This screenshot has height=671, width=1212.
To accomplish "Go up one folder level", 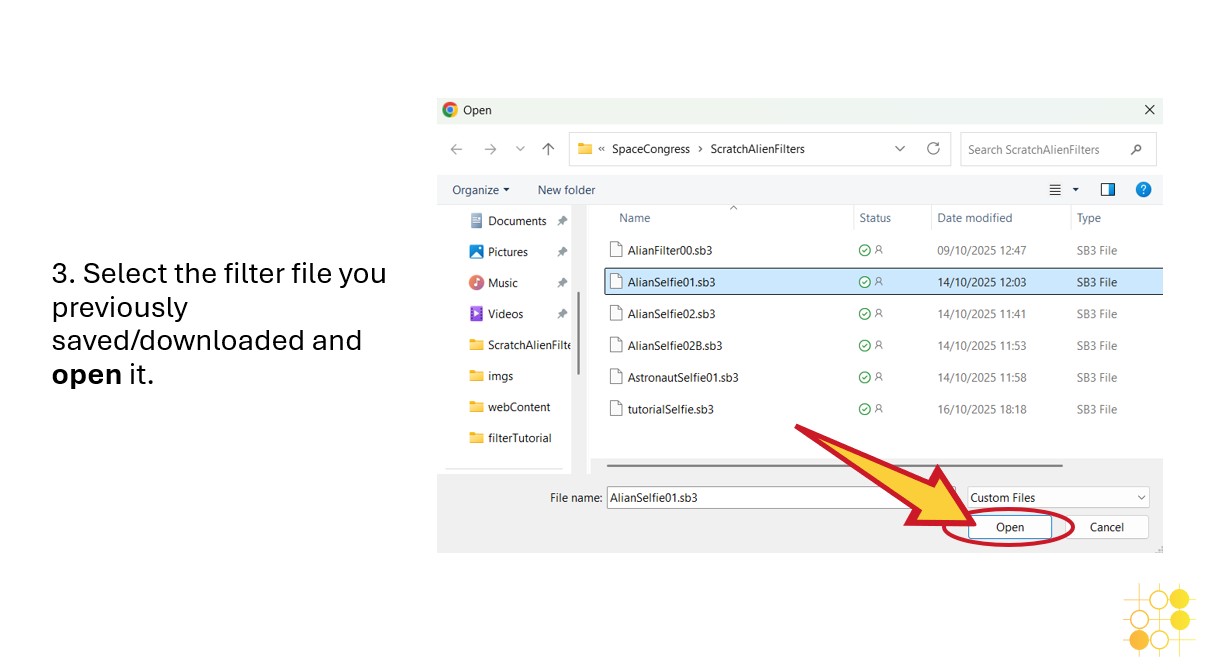I will click(548, 149).
